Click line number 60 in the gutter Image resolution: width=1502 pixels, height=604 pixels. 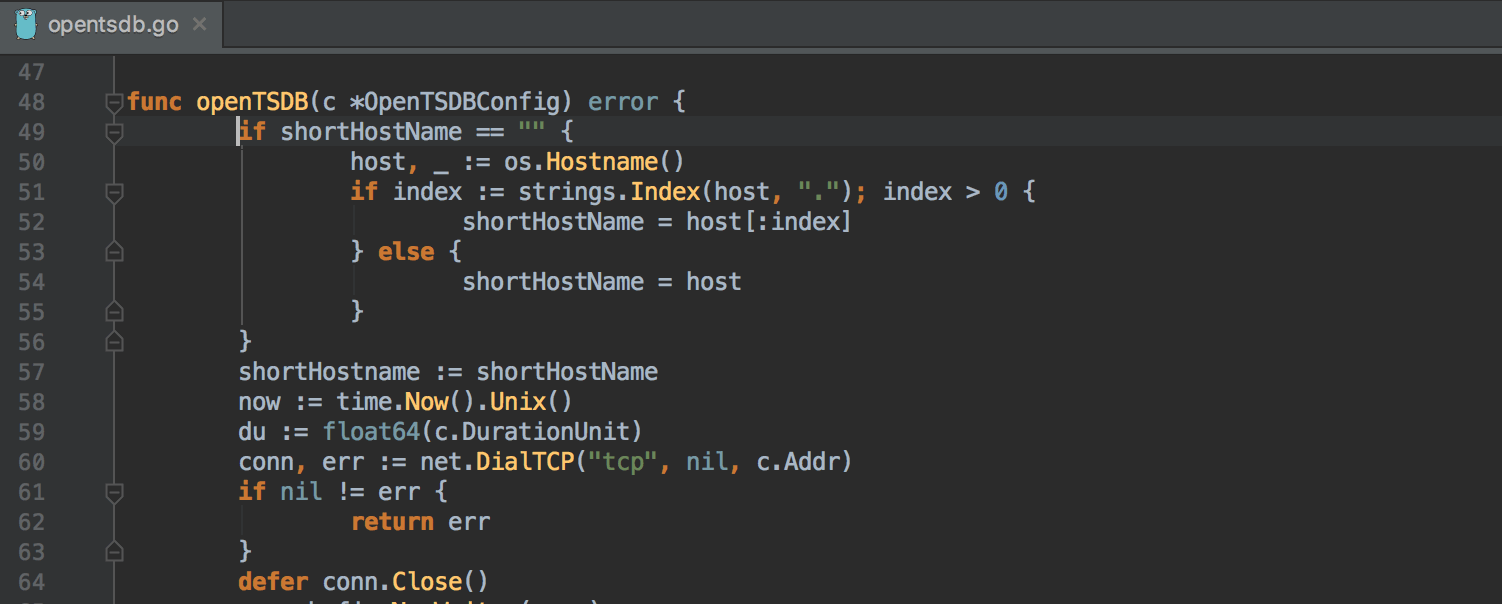[32, 462]
